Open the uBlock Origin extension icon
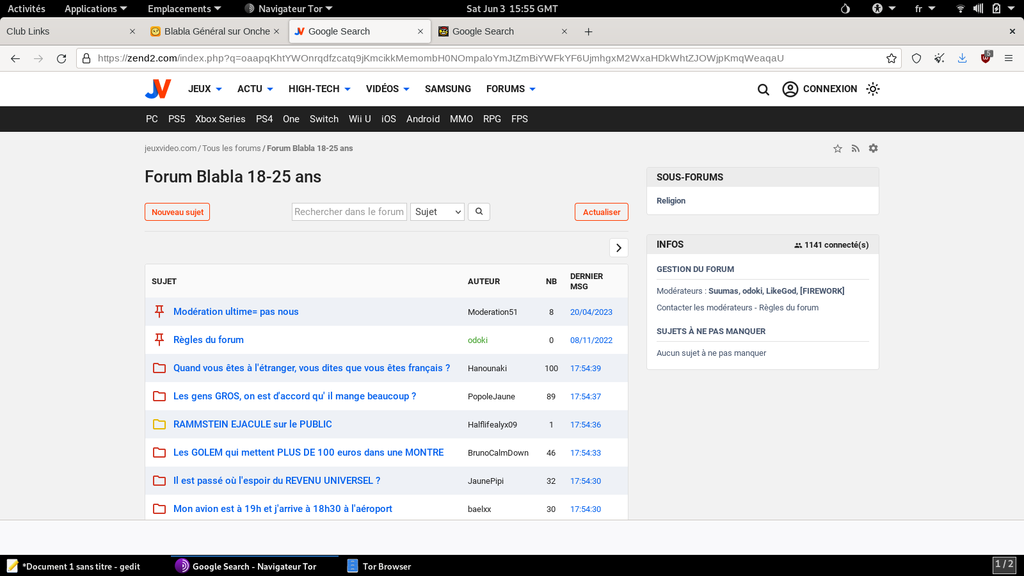 [x=986, y=58]
